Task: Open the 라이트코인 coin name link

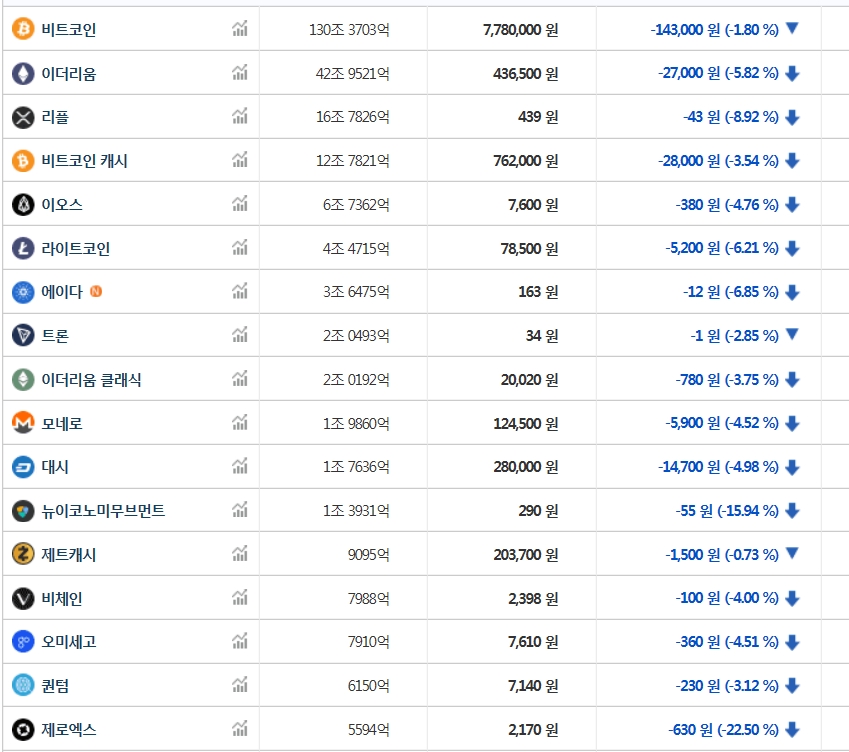Action: click(x=76, y=249)
